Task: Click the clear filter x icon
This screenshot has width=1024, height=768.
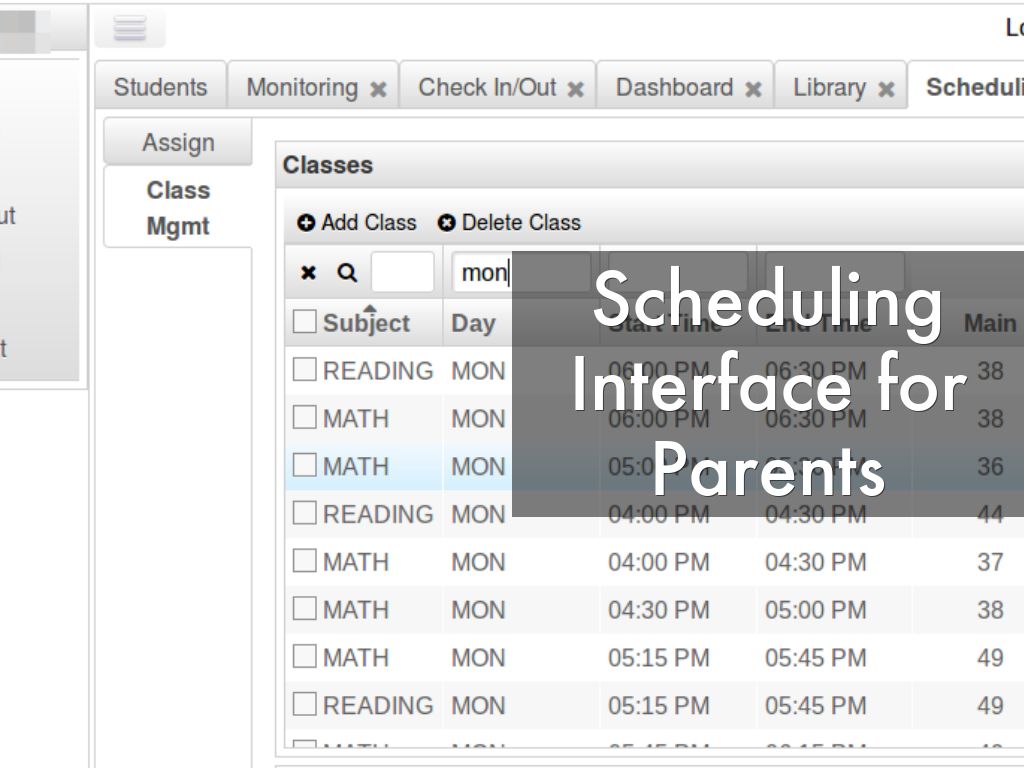Action: [309, 272]
